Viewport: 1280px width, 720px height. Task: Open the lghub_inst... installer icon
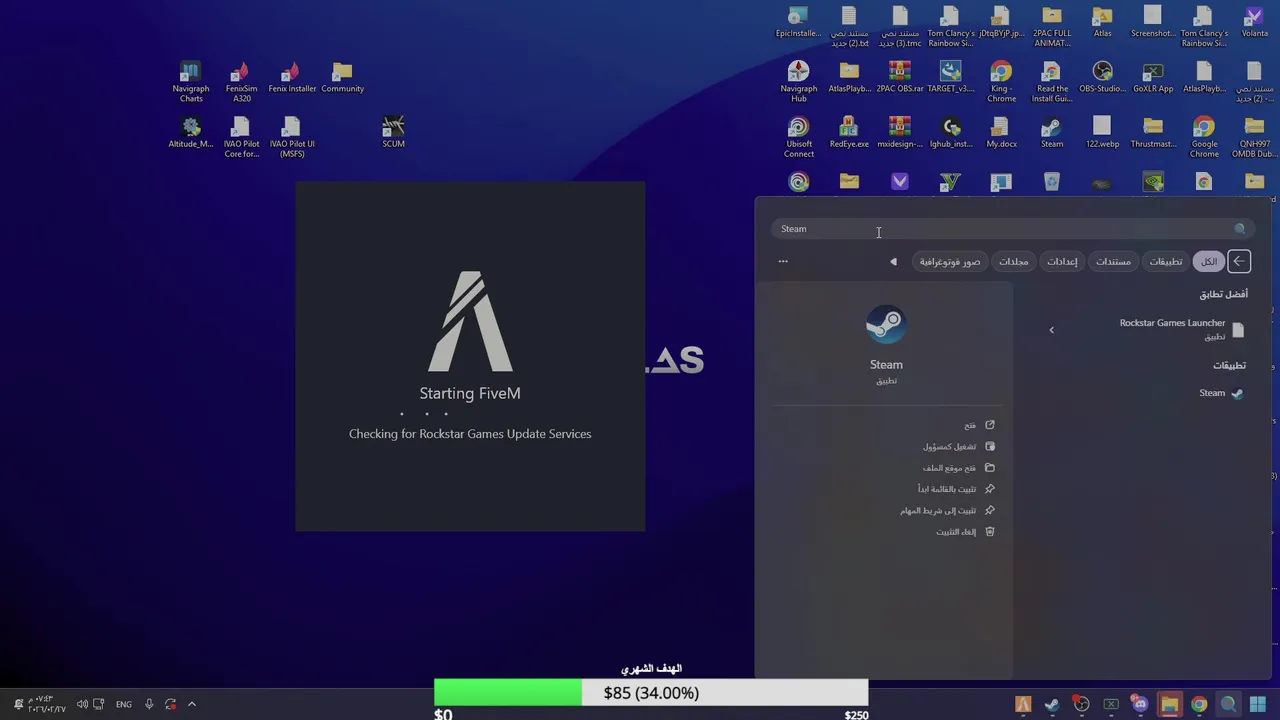[951, 133]
